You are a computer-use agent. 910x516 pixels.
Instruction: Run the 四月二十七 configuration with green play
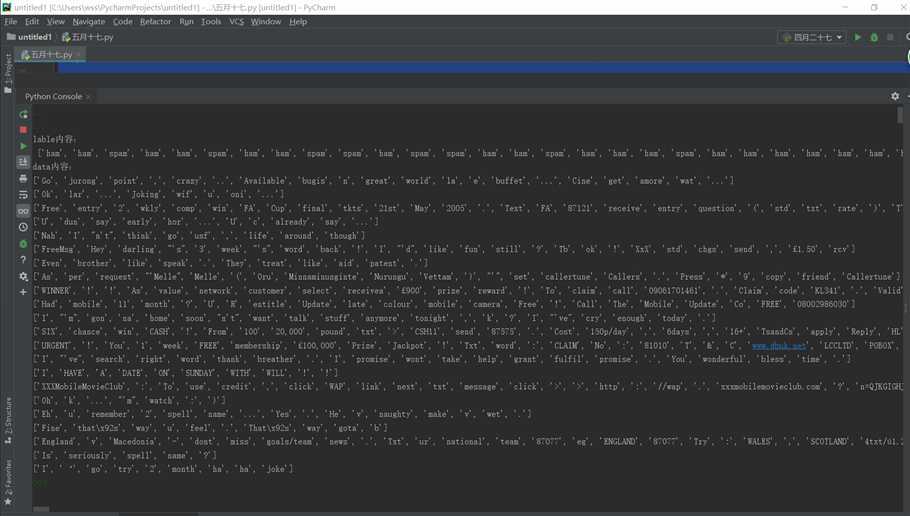tap(857, 37)
